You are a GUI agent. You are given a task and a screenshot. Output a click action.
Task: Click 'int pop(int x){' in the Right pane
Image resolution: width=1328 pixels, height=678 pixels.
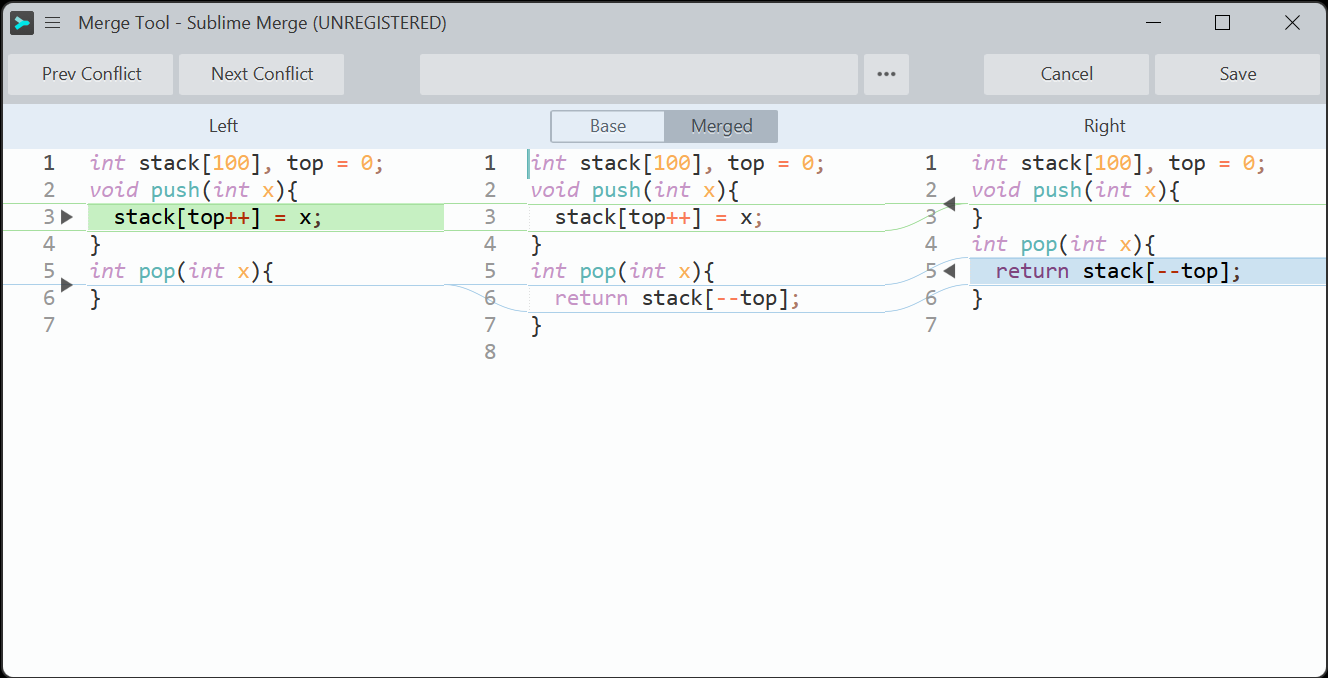pyautogui.click(x=1064, y=244)
